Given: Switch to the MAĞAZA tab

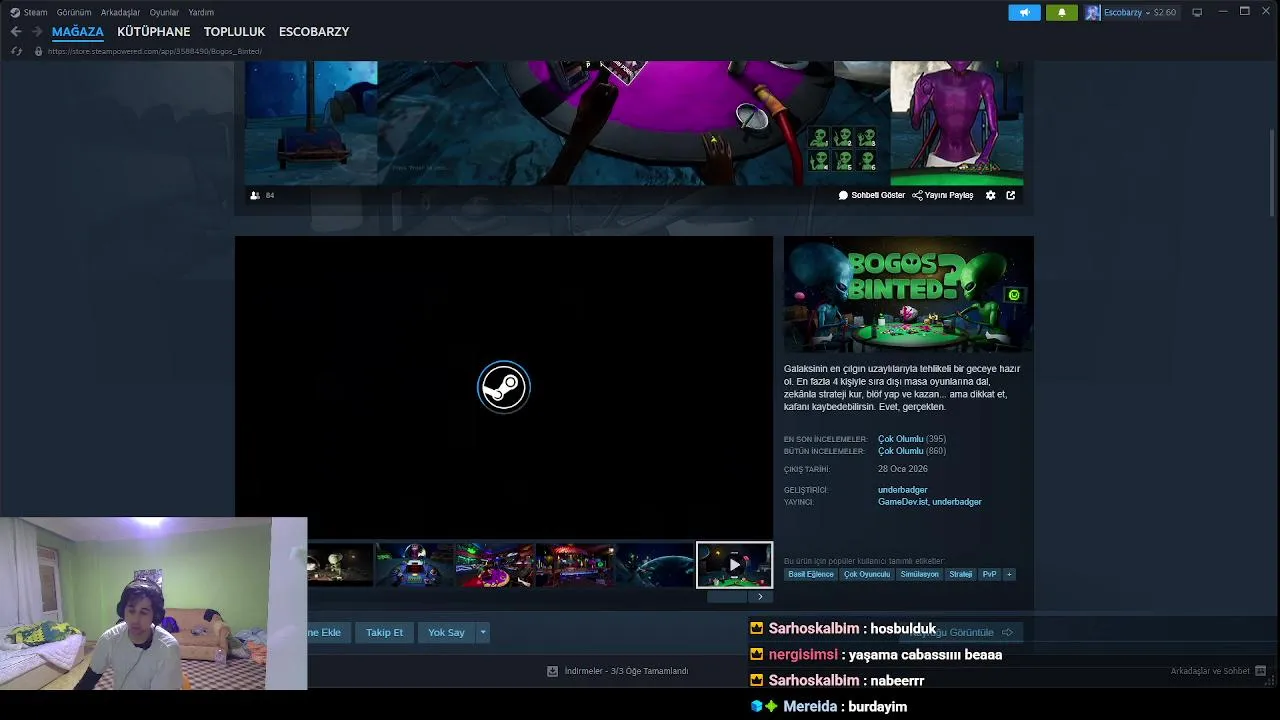Looking at the screenshot, I should (78, 32).
